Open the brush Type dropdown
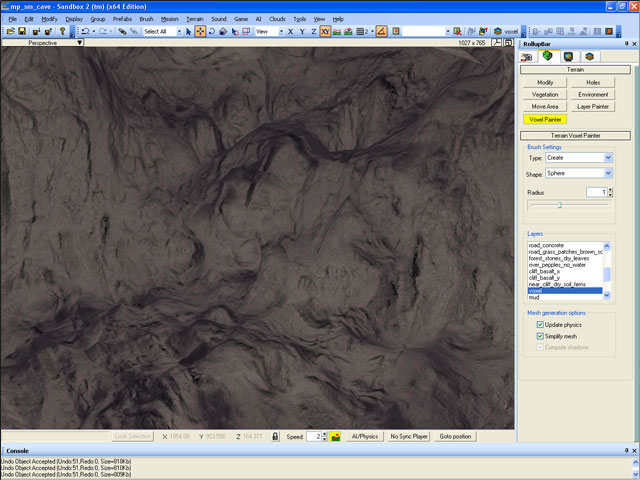The image size is (640, 480). [607, 157]
